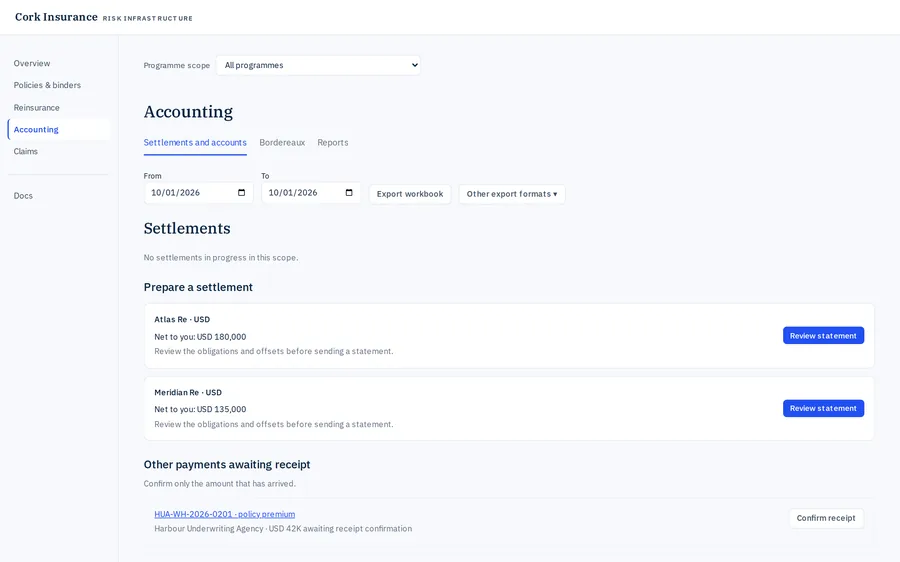Select the Settlements and accounts tab
The width and height of the screenshot is (900, 562).
195,142
